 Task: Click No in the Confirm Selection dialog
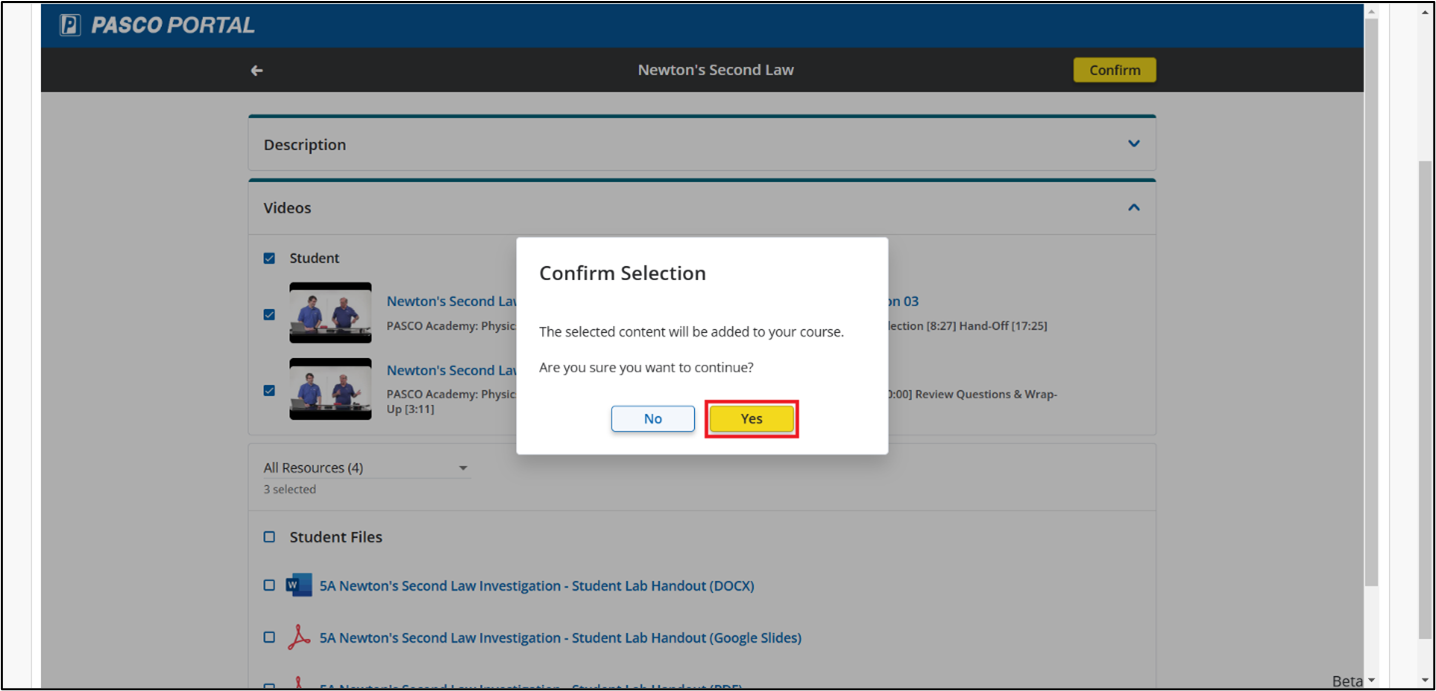click(x=653, y=419)
